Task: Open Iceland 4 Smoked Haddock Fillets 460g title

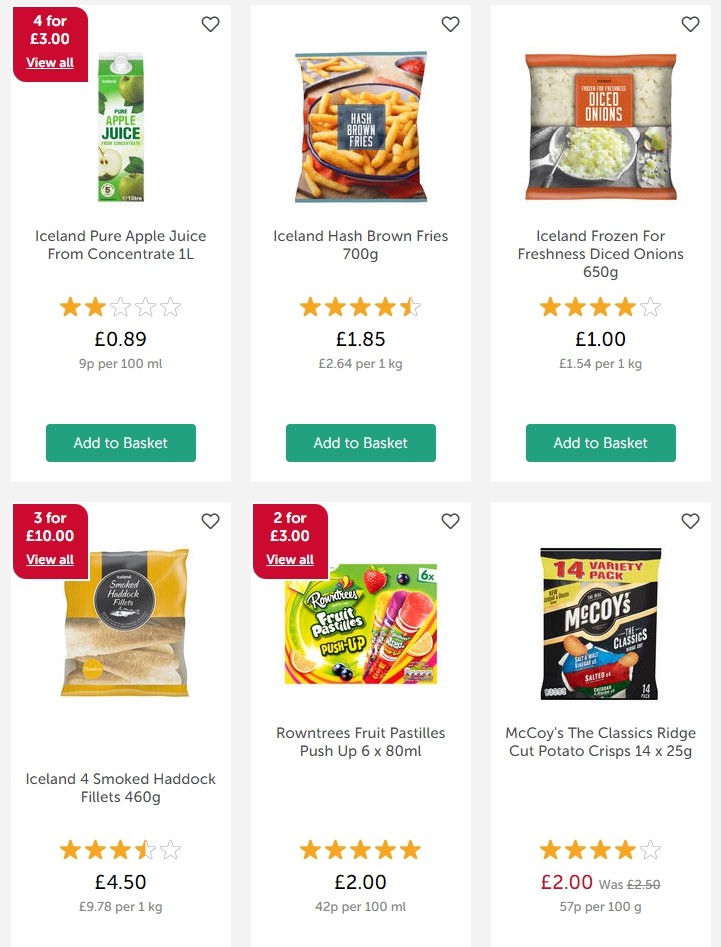Action: (x=121, y=788)
